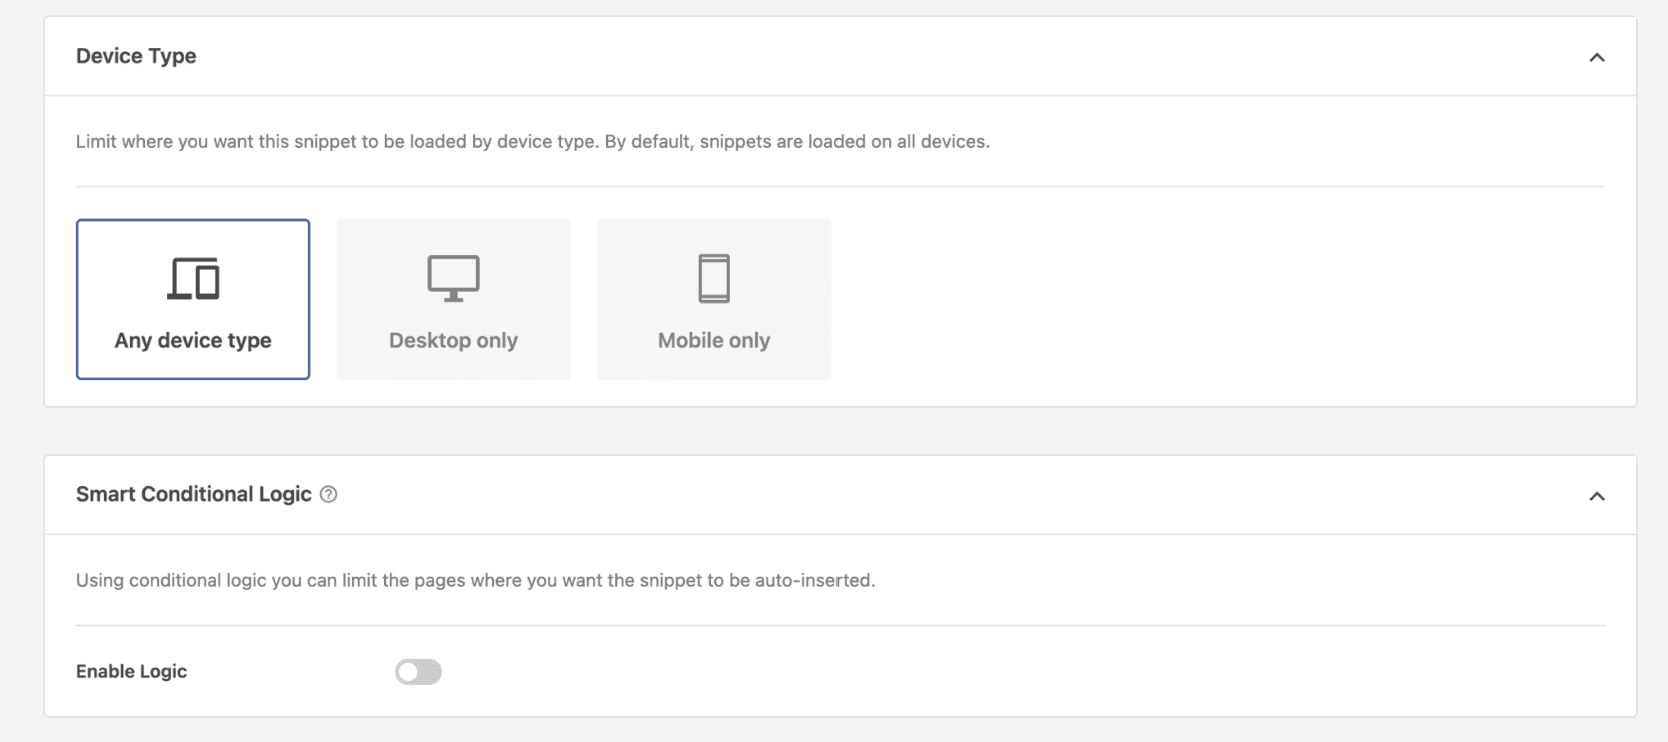Click the desktop monitor icon

(x=453, y=278)
